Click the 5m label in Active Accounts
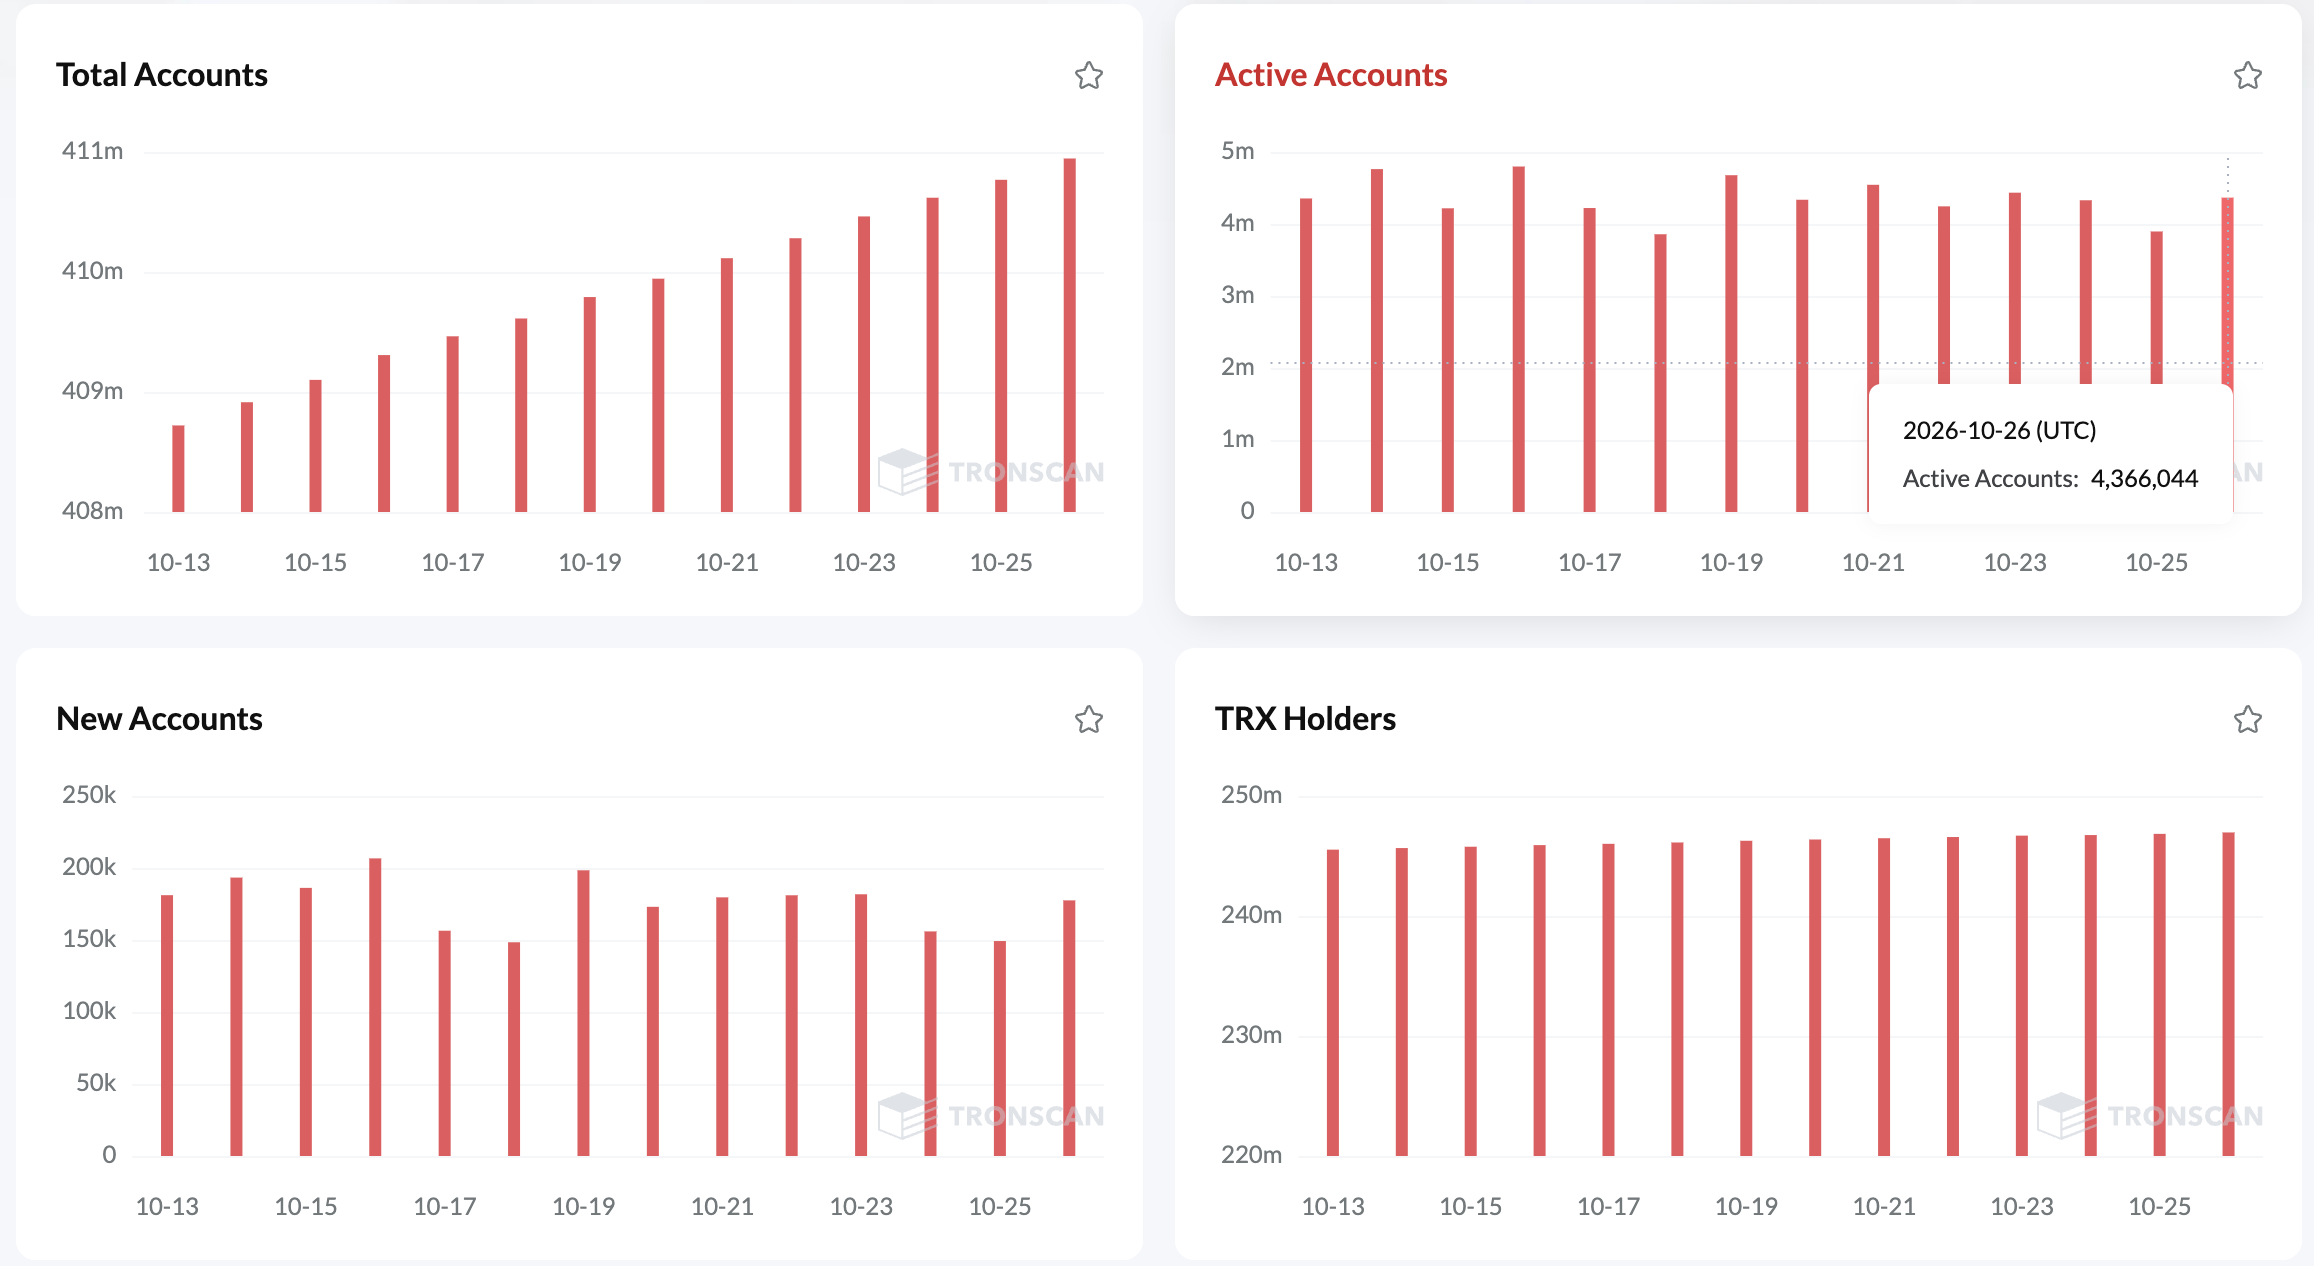 (1237, 151)
